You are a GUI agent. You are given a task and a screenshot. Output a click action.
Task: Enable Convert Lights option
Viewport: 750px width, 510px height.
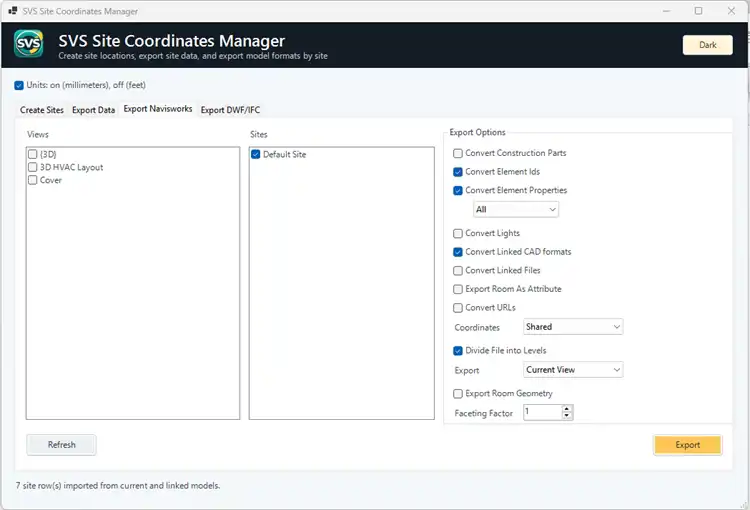458,233
